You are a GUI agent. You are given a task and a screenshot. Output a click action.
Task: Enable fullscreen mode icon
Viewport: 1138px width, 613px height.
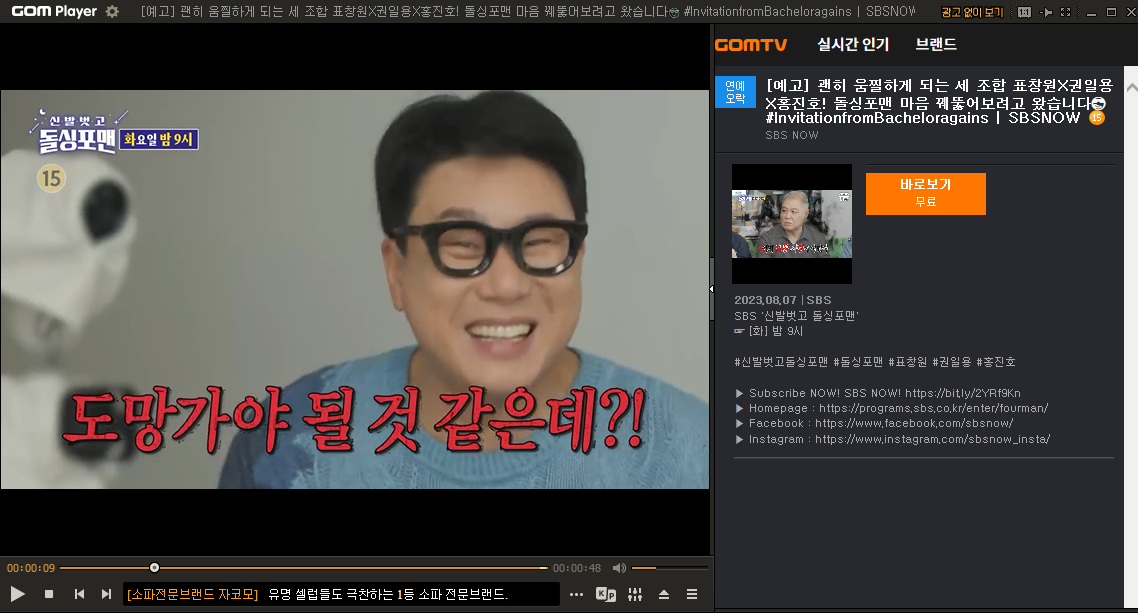point(1065,12)
